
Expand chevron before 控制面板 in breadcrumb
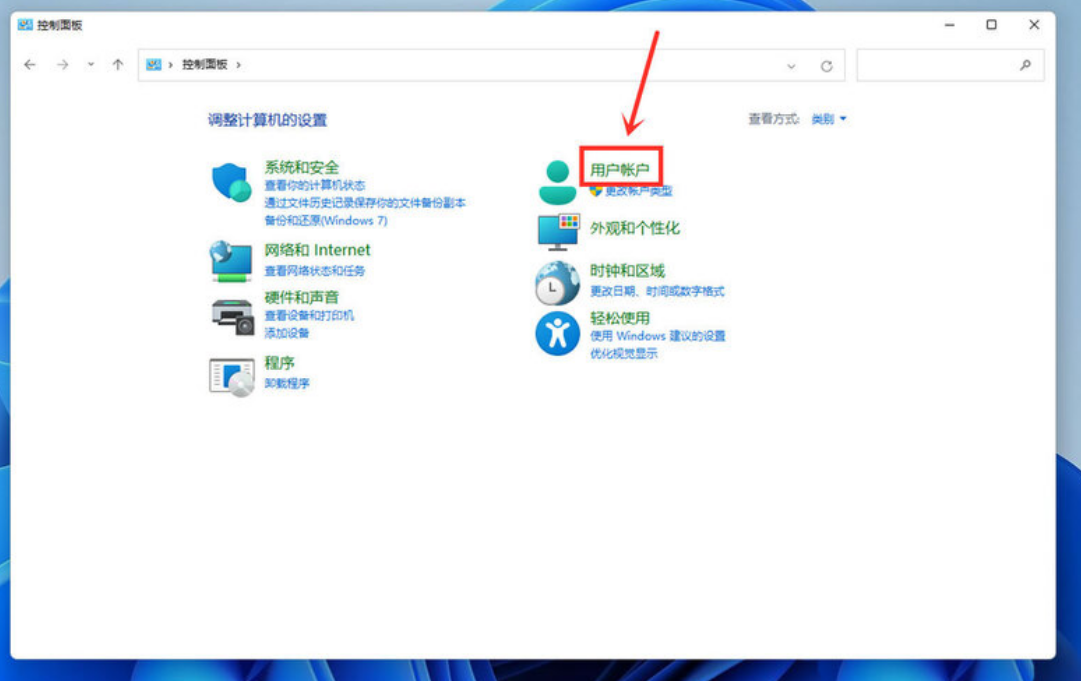click(170, 65)
